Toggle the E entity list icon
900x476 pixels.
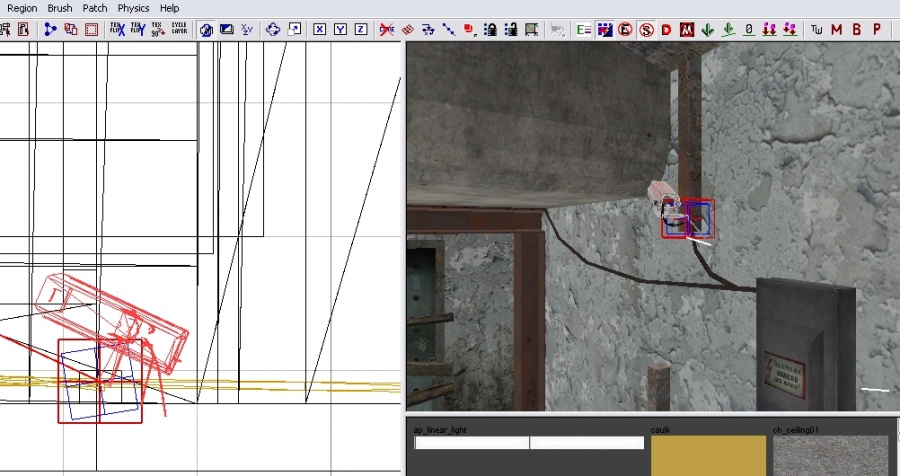click(x=584, y=29)
